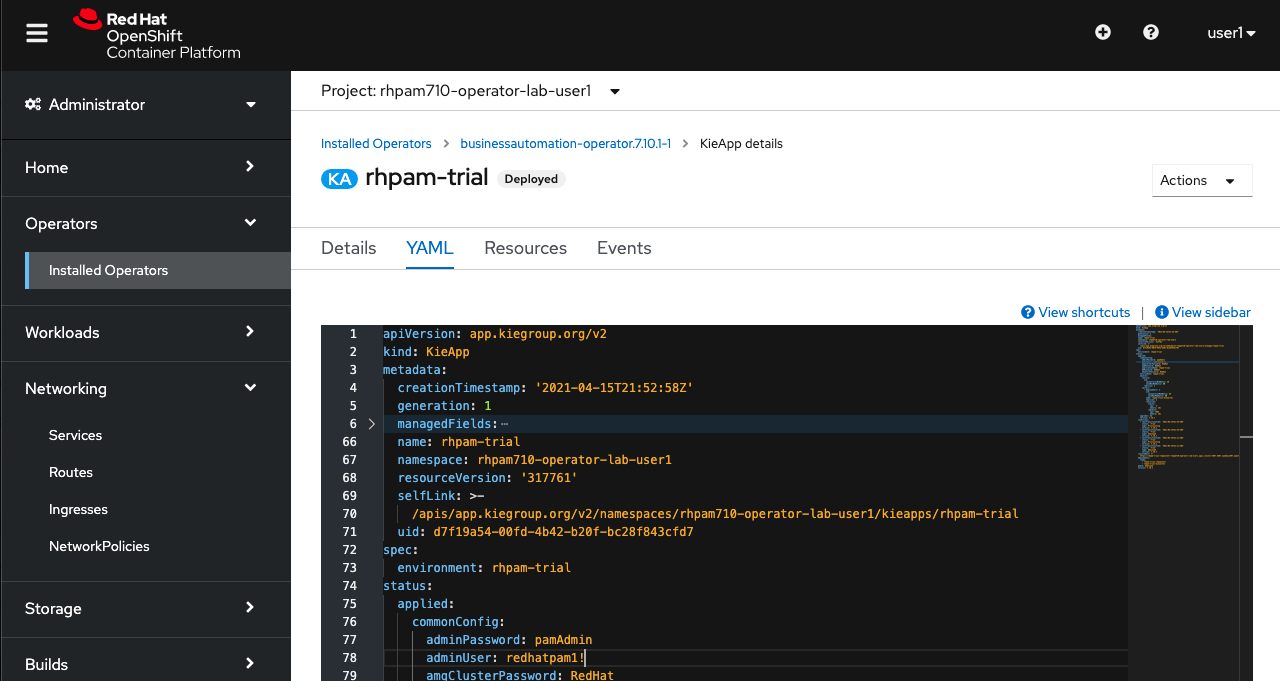Open NetworkPolicies under Networking
The width and height of the screenshot is (1280, 681).
[x=99, y=546]
